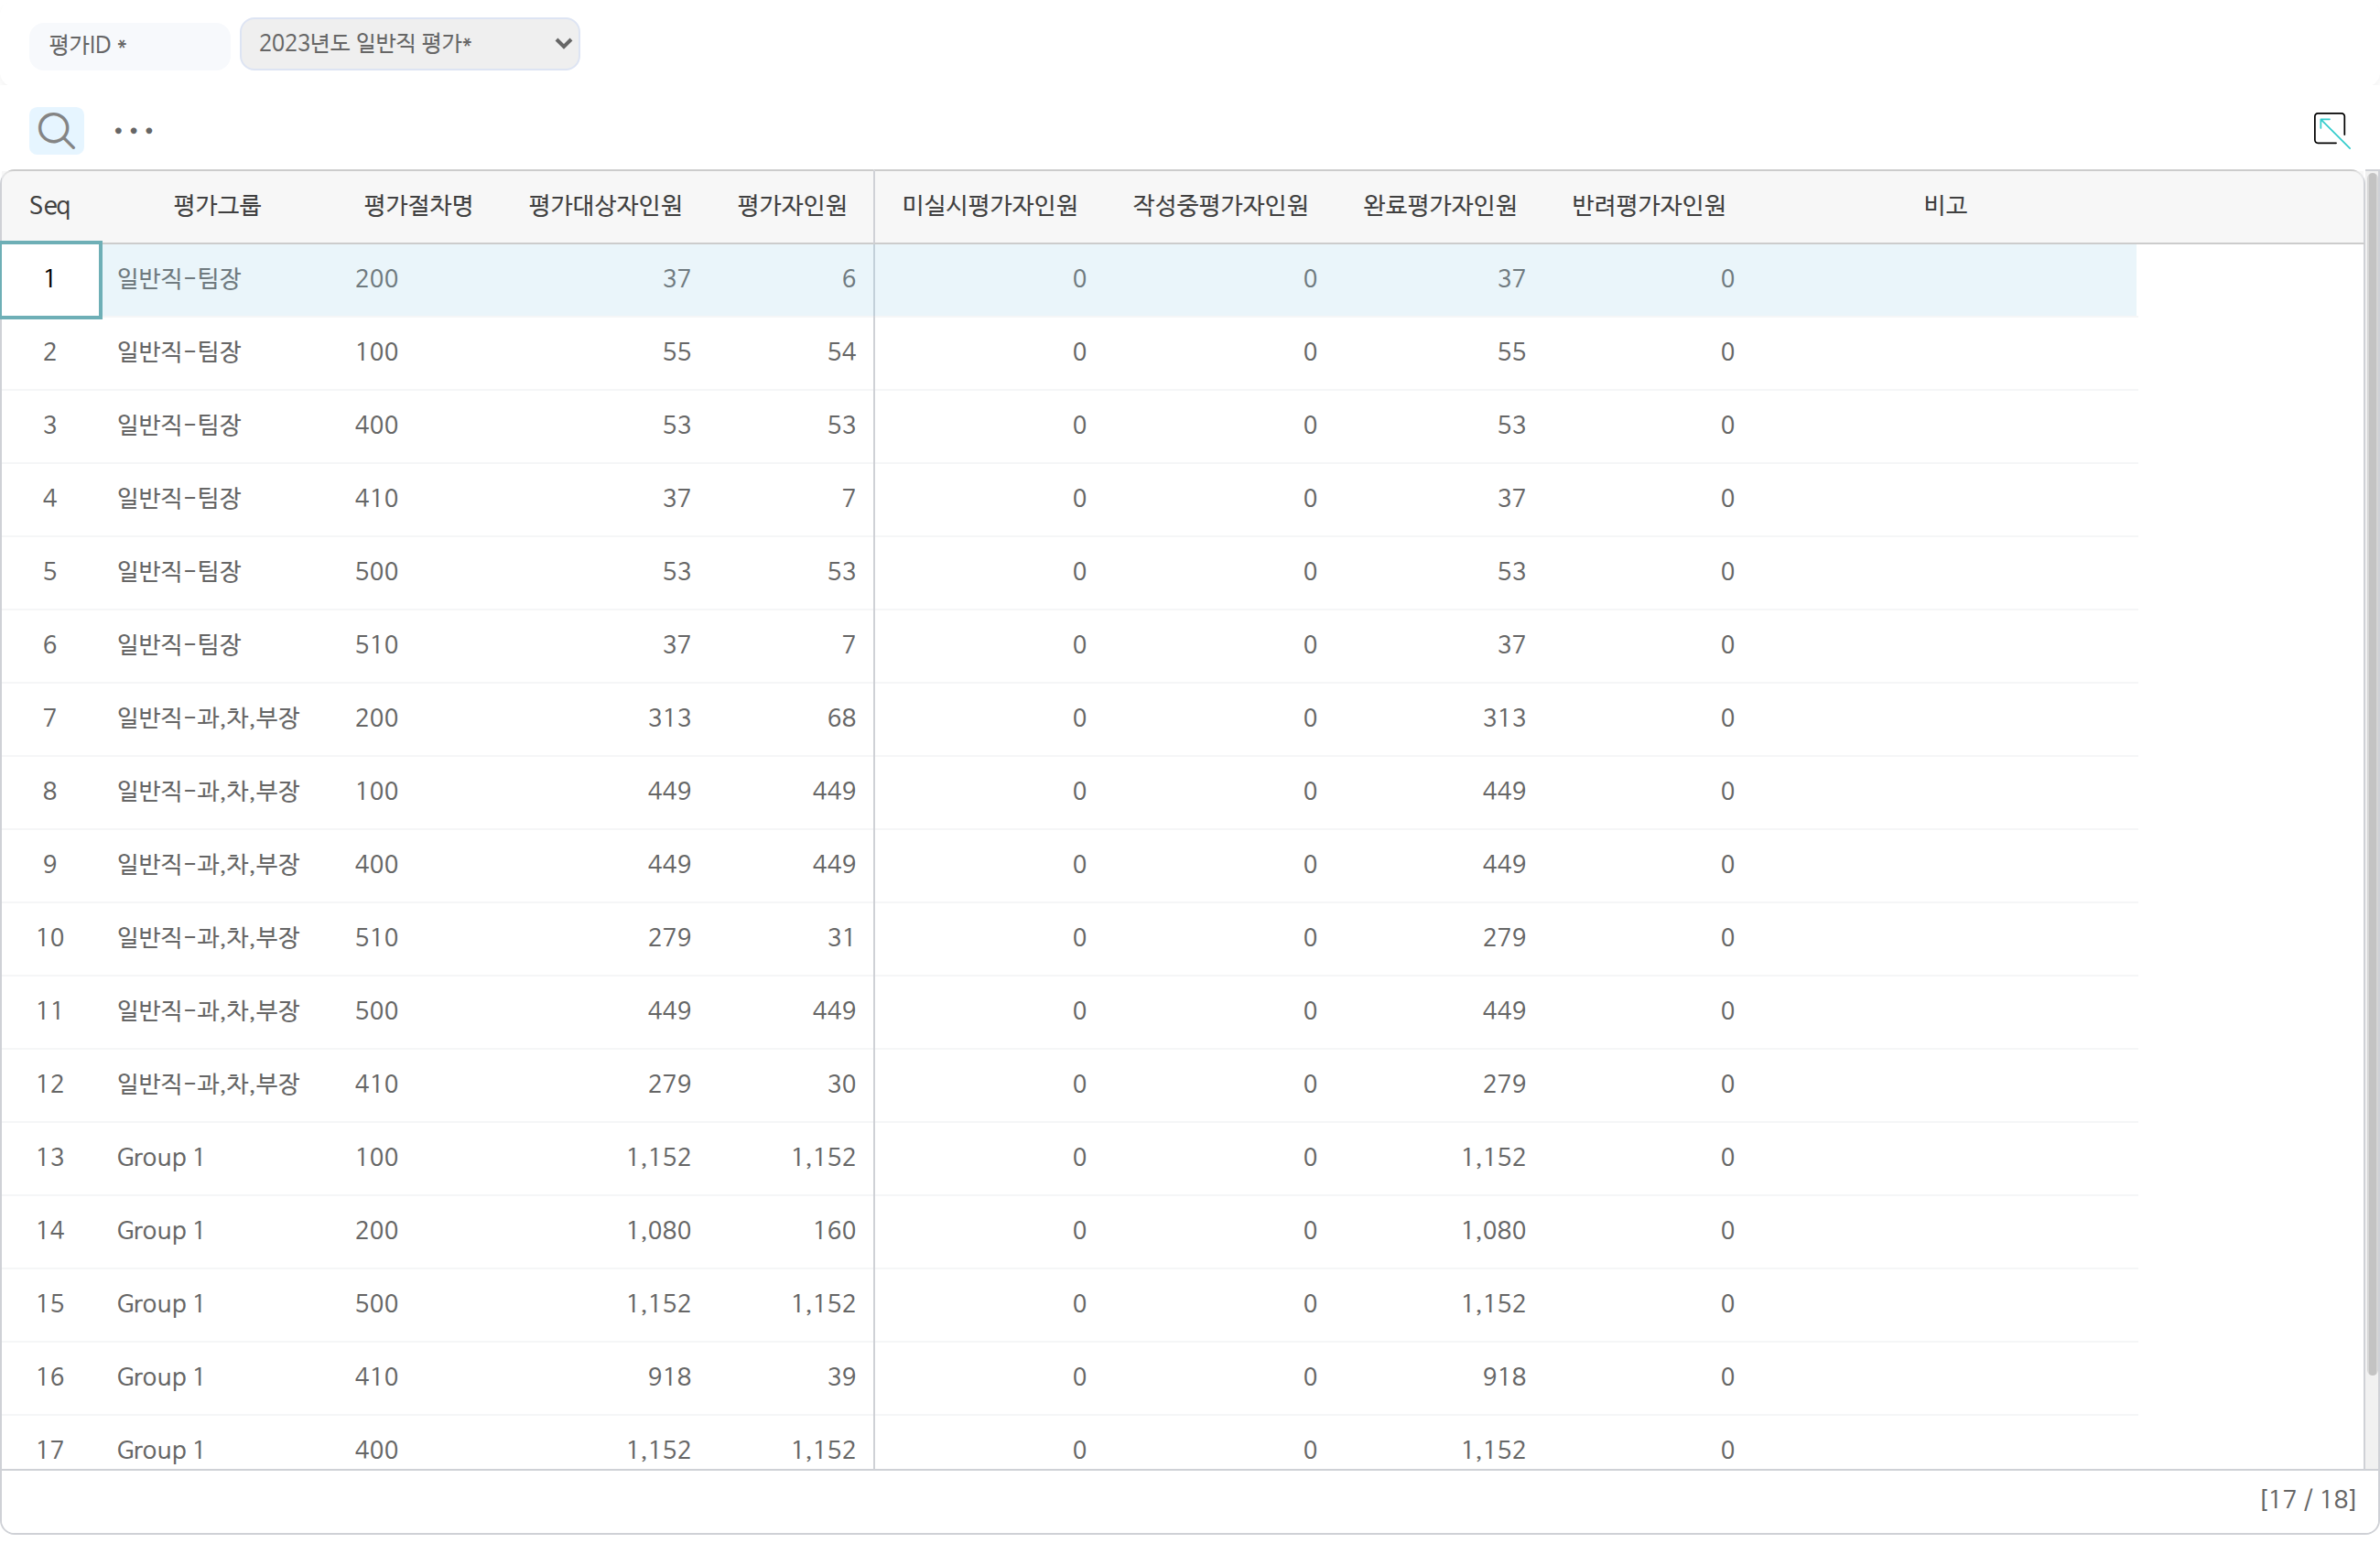Open the three-dots more options menu
Viewport: 2380px width, 1554px height.
coord(133,131)
